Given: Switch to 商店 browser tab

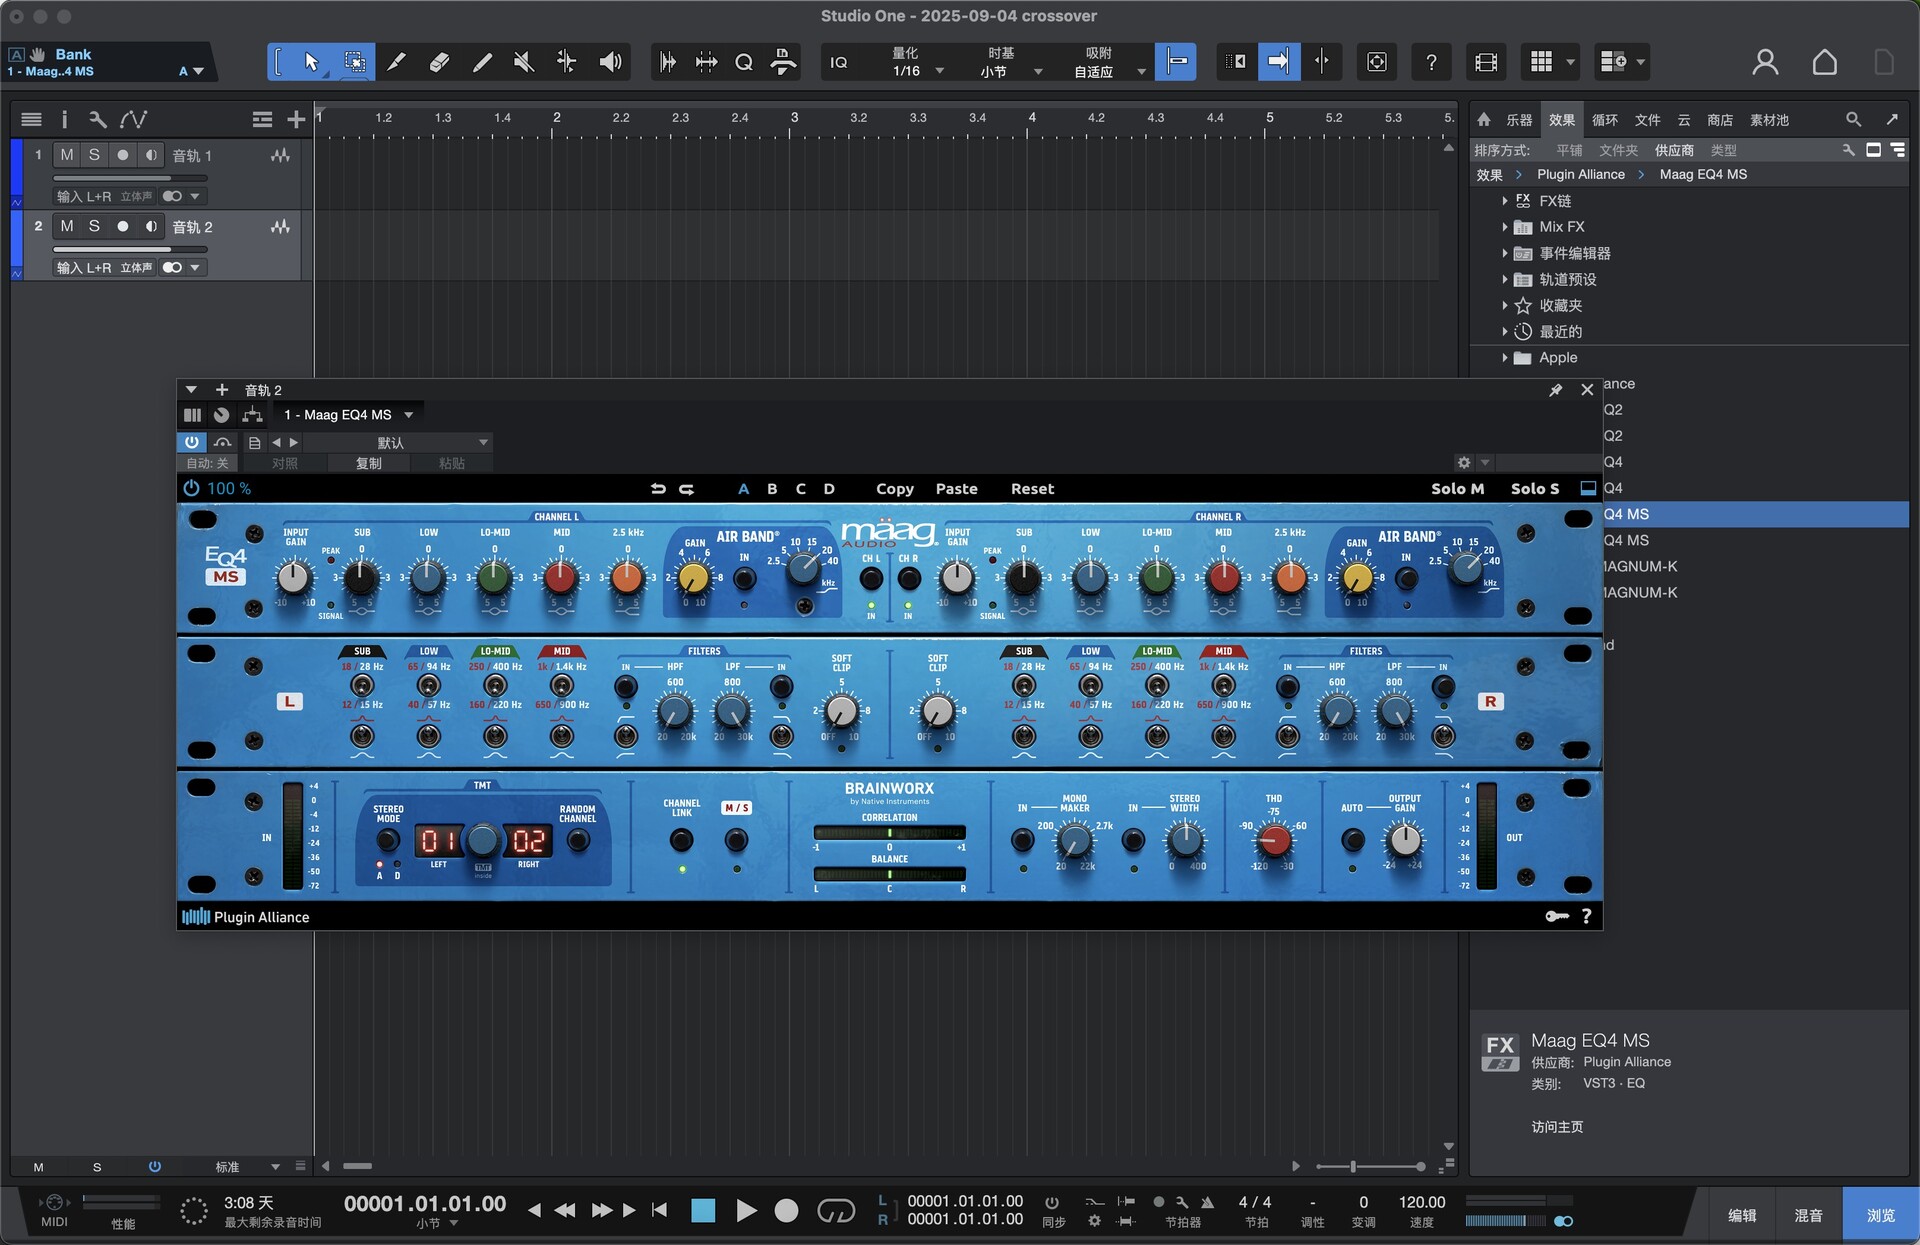Looking at the screenshot, I should (x=1720, y=120).
